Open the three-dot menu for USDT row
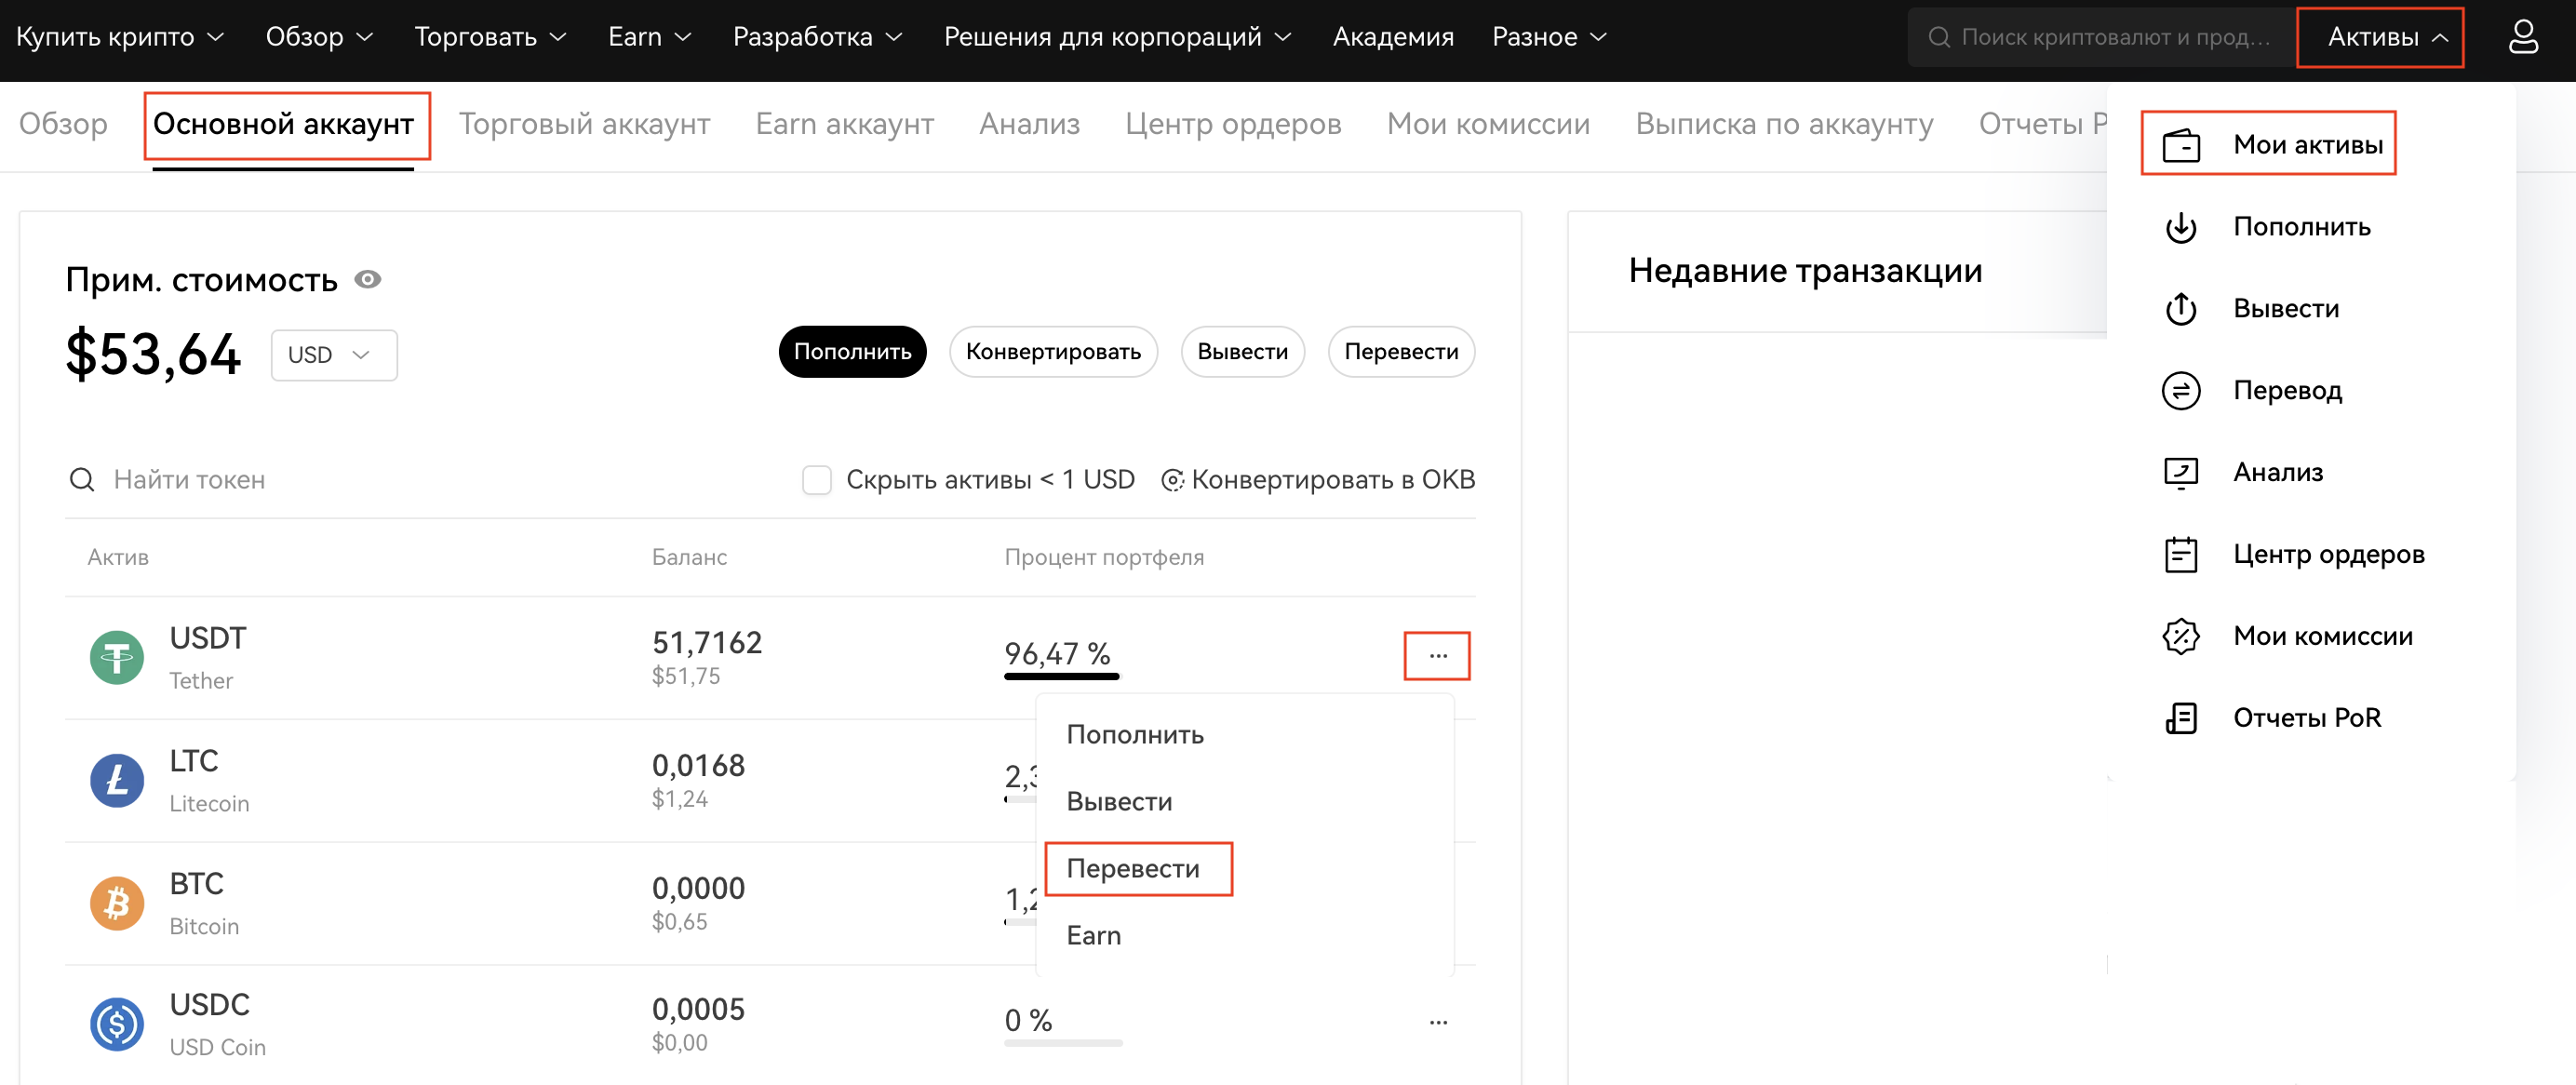Viewport: 2576px width, 1085px height. [x=1438, y=656]
